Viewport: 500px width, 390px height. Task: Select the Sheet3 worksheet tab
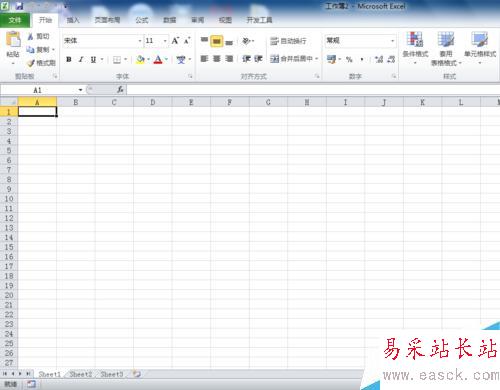tap(112, 374)
